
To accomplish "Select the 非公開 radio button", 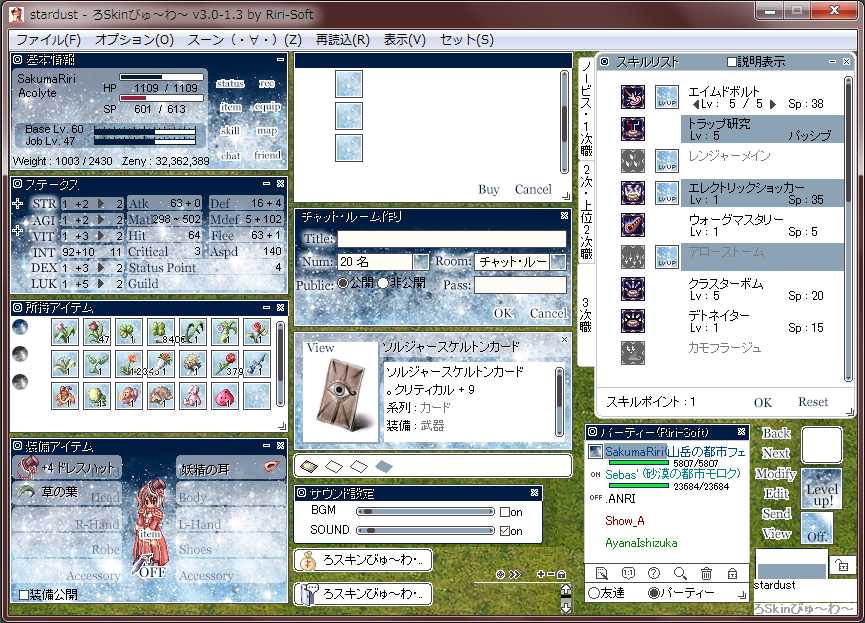I will (x=383, y=283).
